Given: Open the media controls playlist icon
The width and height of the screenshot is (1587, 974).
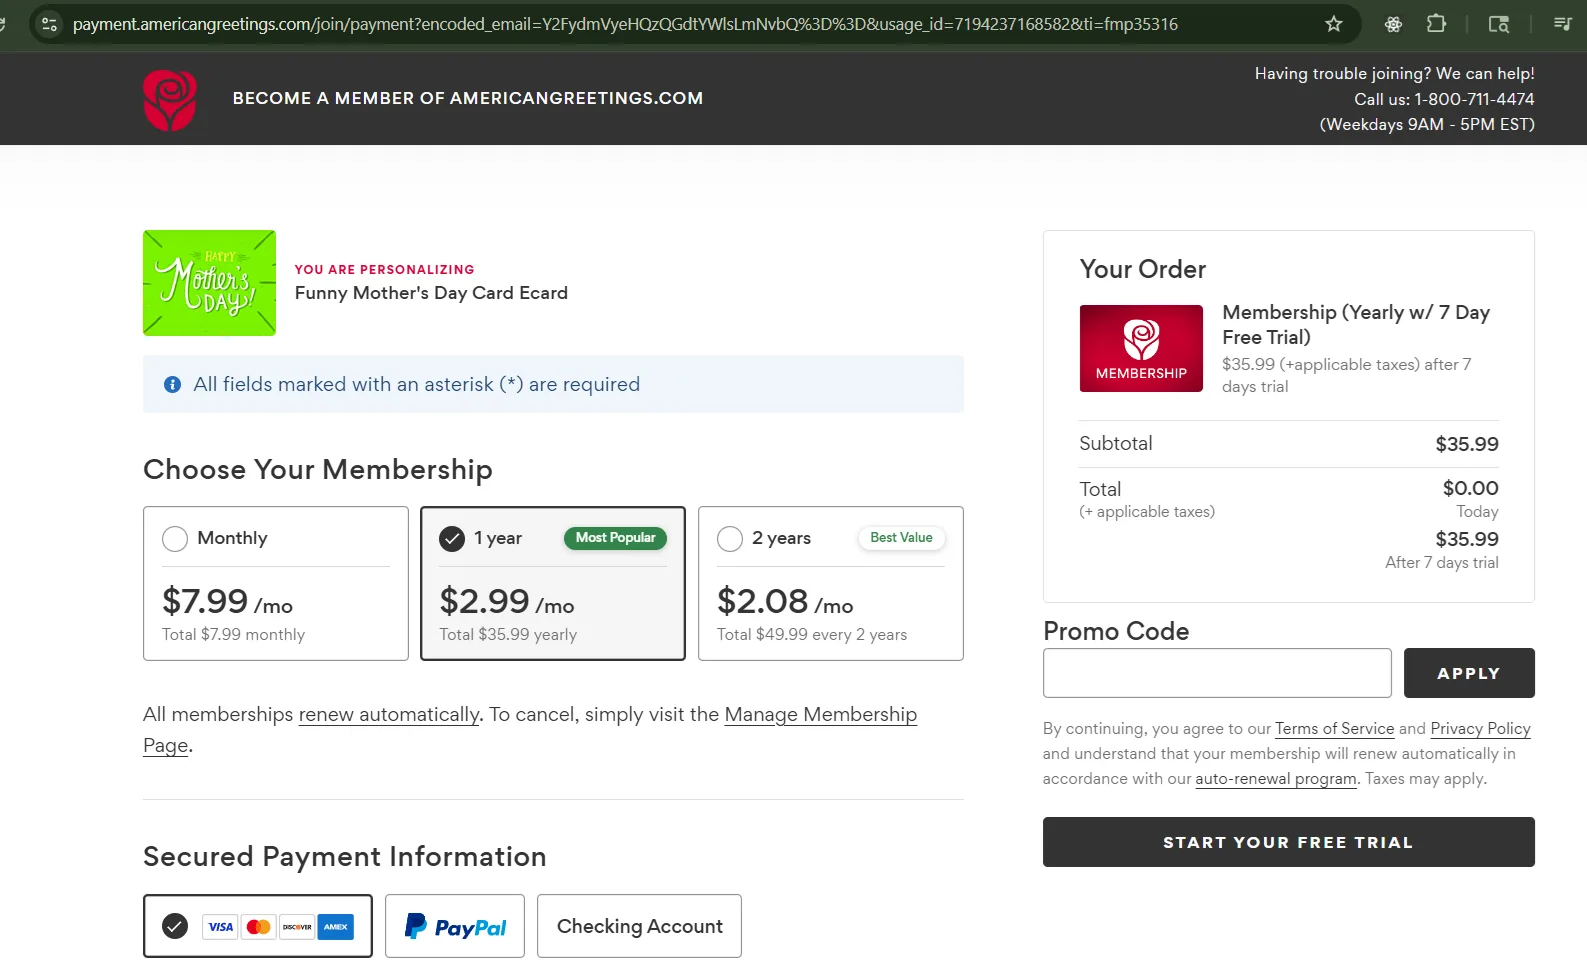Looking at the screenshot, I should coord(1563,24).
